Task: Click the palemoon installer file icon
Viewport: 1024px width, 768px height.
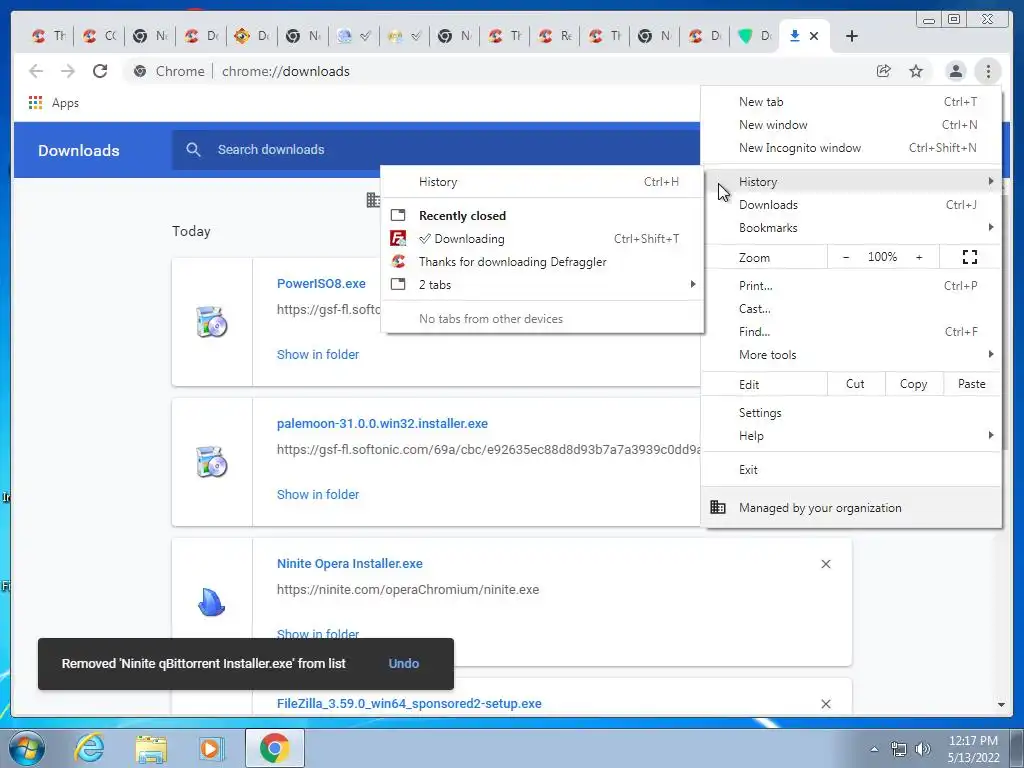Action: (x=212, y=462)
